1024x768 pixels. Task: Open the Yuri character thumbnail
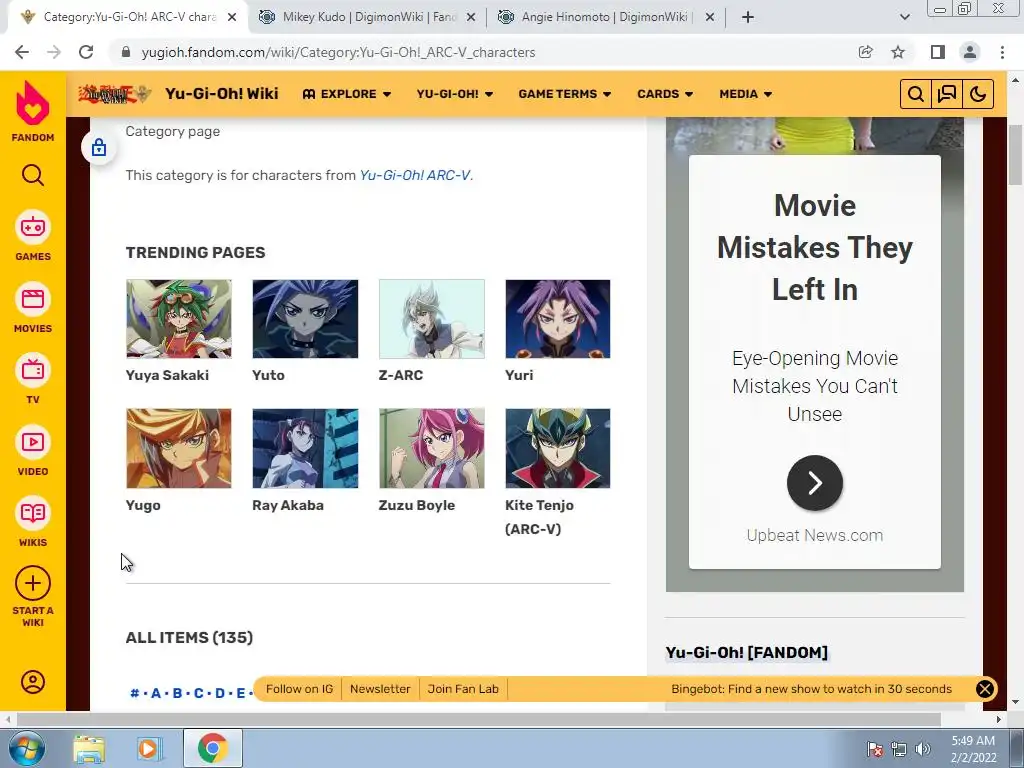tap(558, 319)
